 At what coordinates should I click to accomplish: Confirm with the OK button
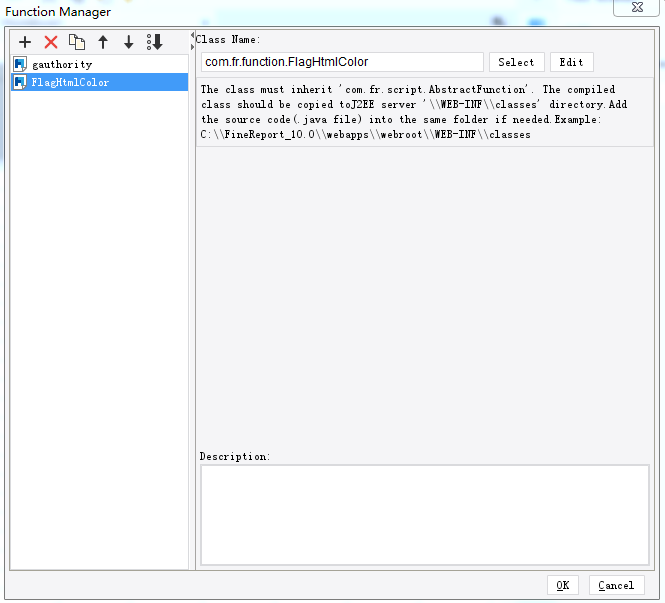point(562,585)
